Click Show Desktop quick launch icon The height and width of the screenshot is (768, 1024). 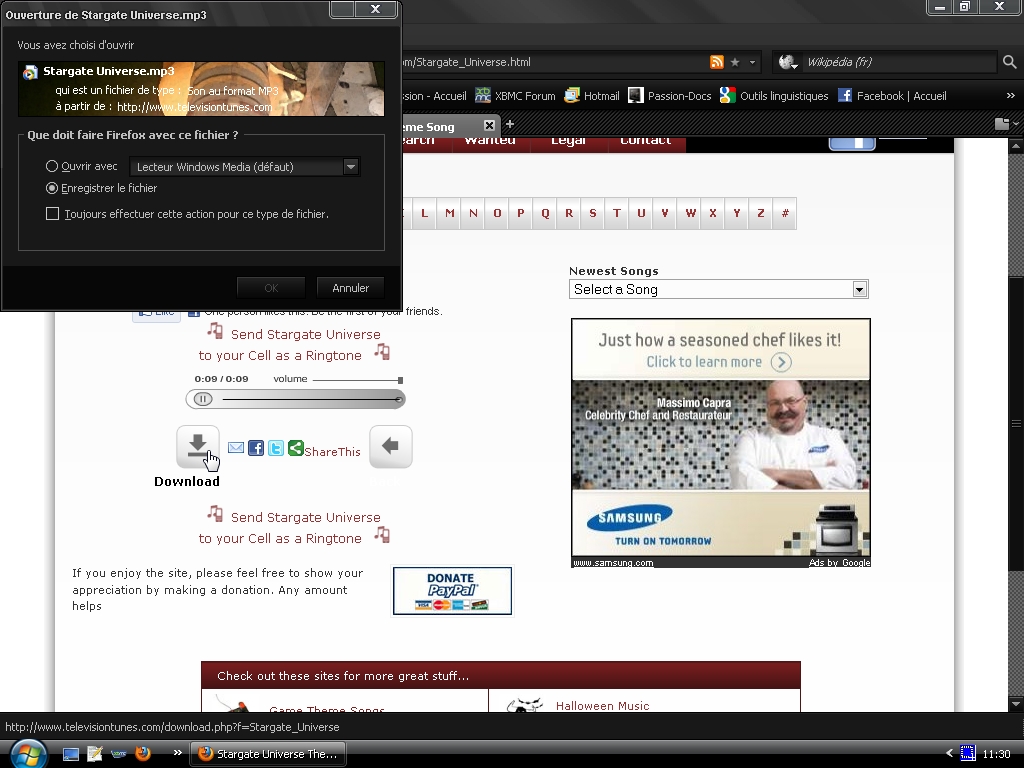[71, 754]
